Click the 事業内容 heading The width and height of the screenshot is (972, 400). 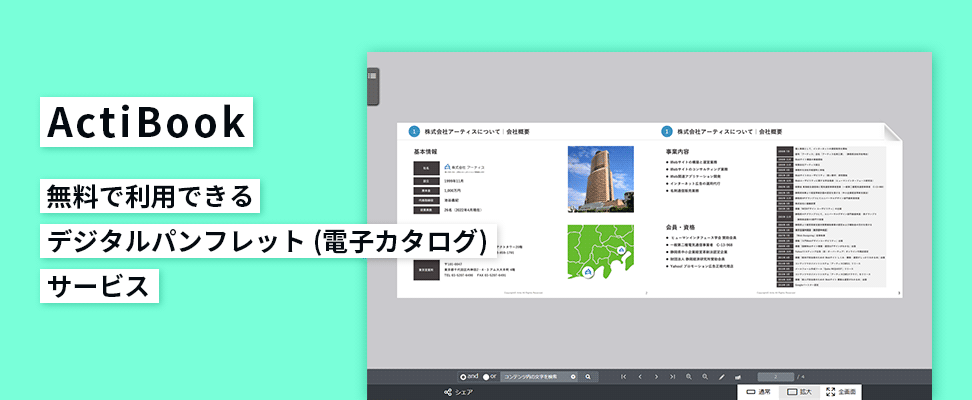click(678, 151)
